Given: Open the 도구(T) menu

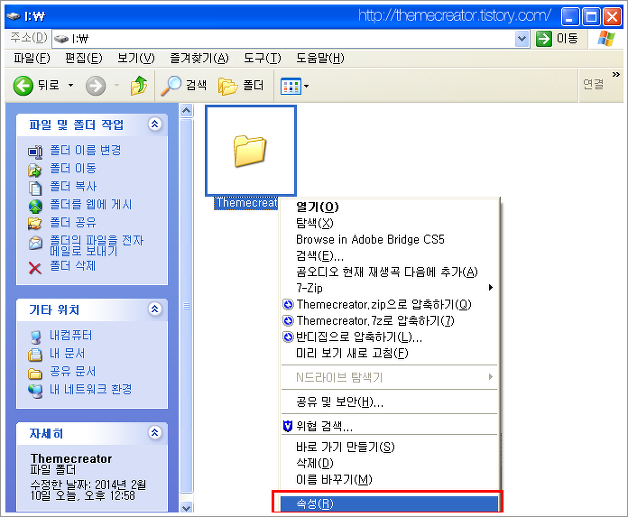Looking at the screenshot, I should (262, 58).
